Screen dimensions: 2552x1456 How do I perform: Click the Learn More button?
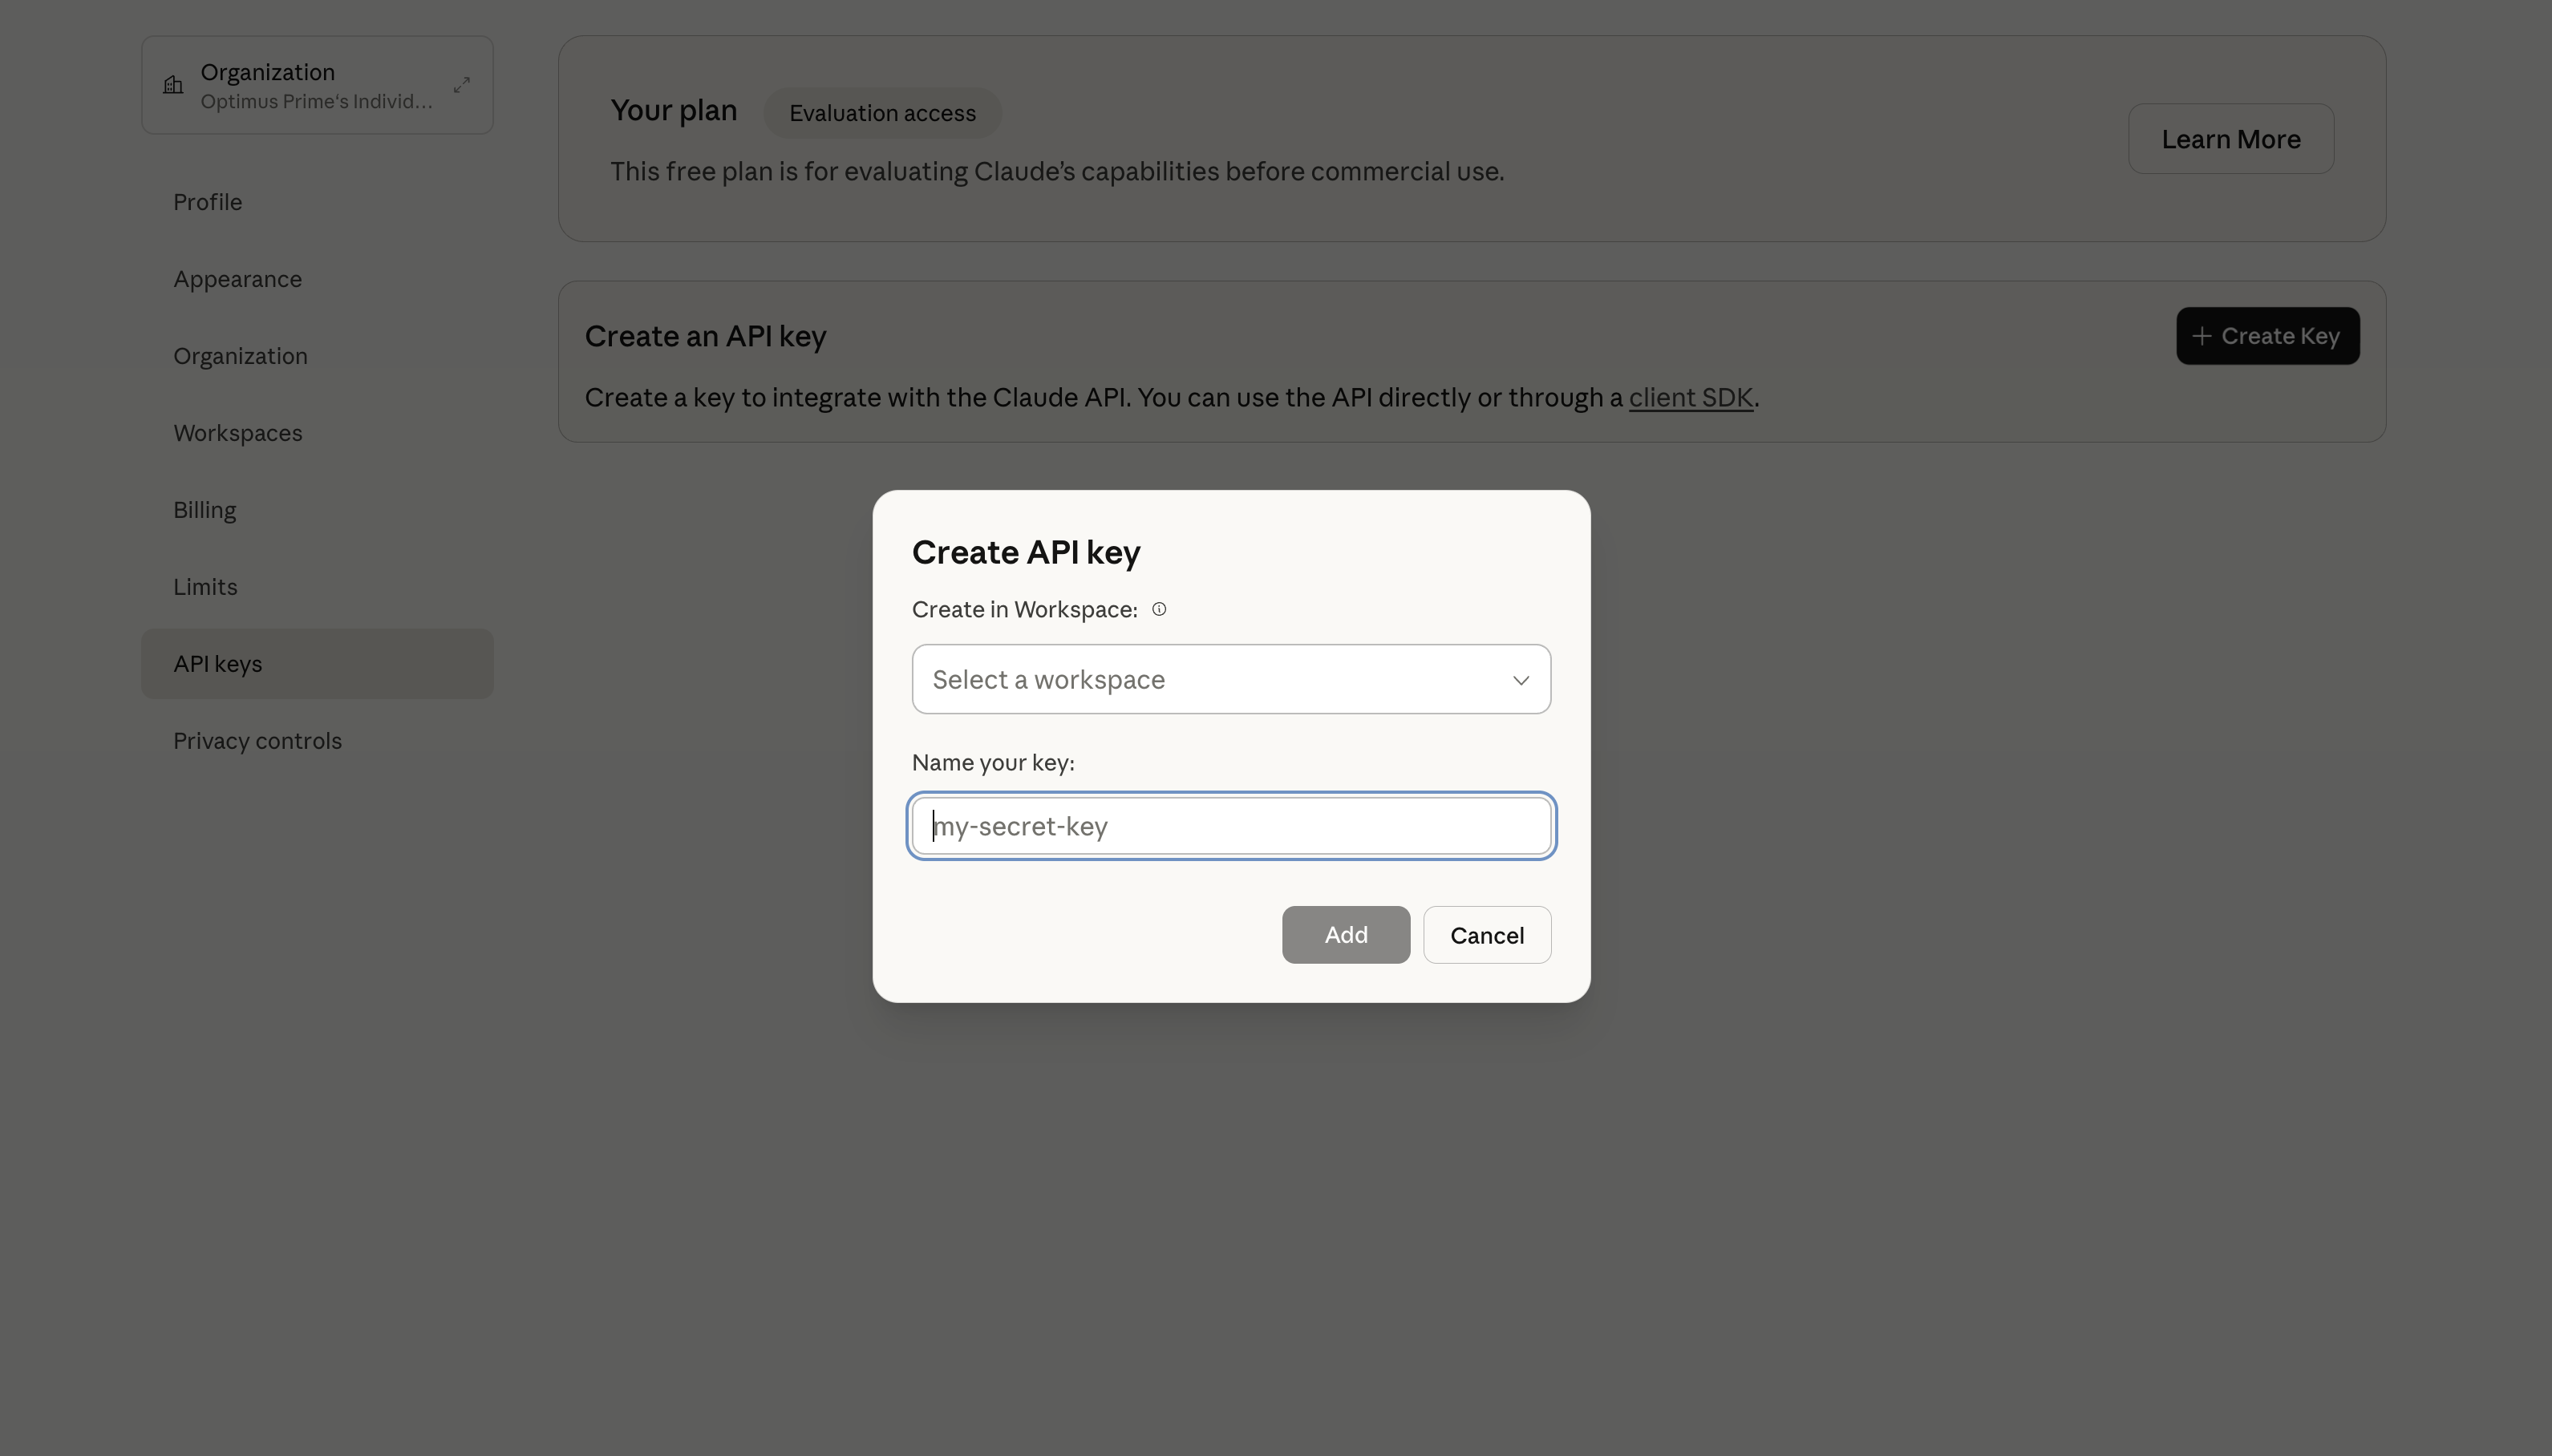(2230, 139)
